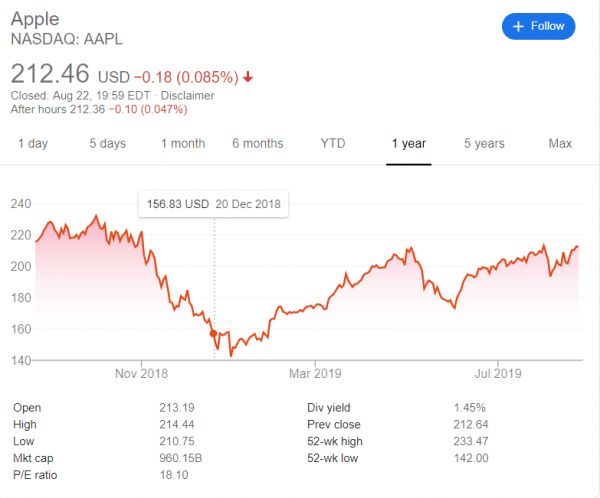This screenshot has width=600, height=498.
Task: Select the 1 year tab
Action: point(408,144)
